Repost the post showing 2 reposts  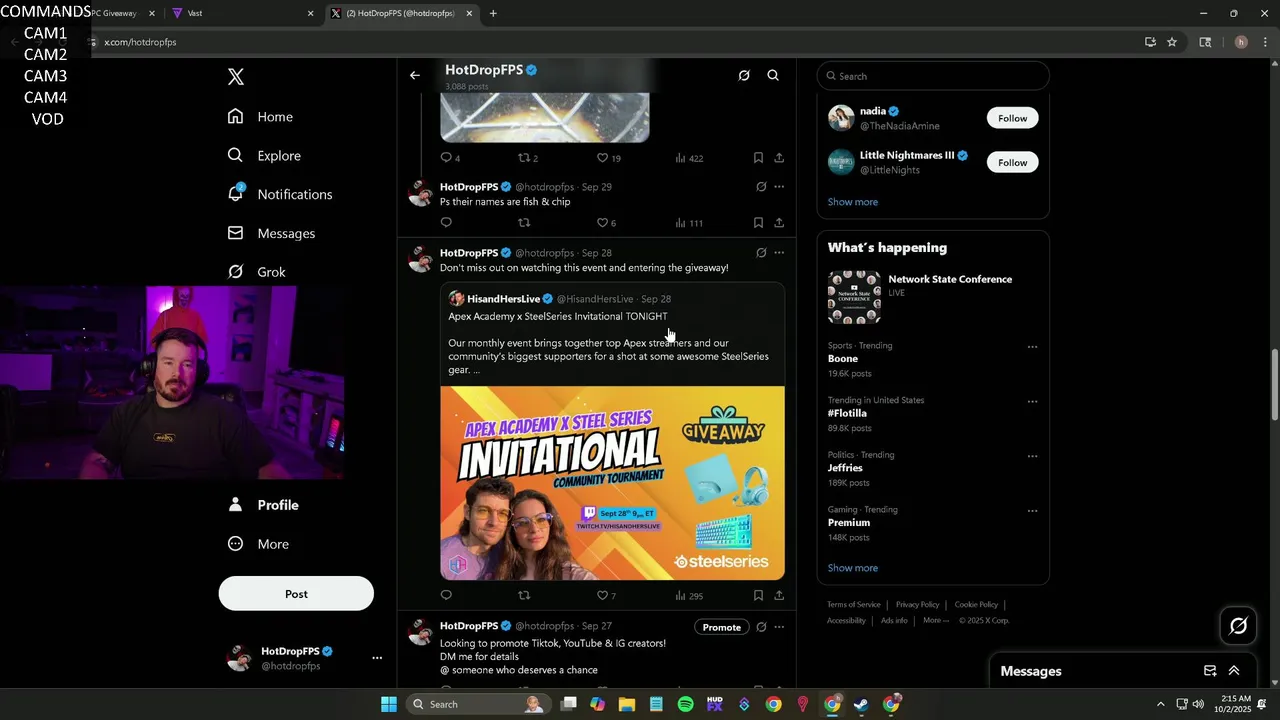point(524,158)
